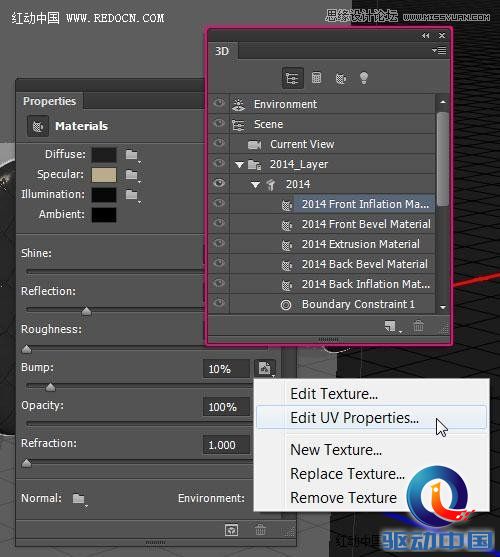
Task: Close the 3D panel
Action: tap(442, 36)
